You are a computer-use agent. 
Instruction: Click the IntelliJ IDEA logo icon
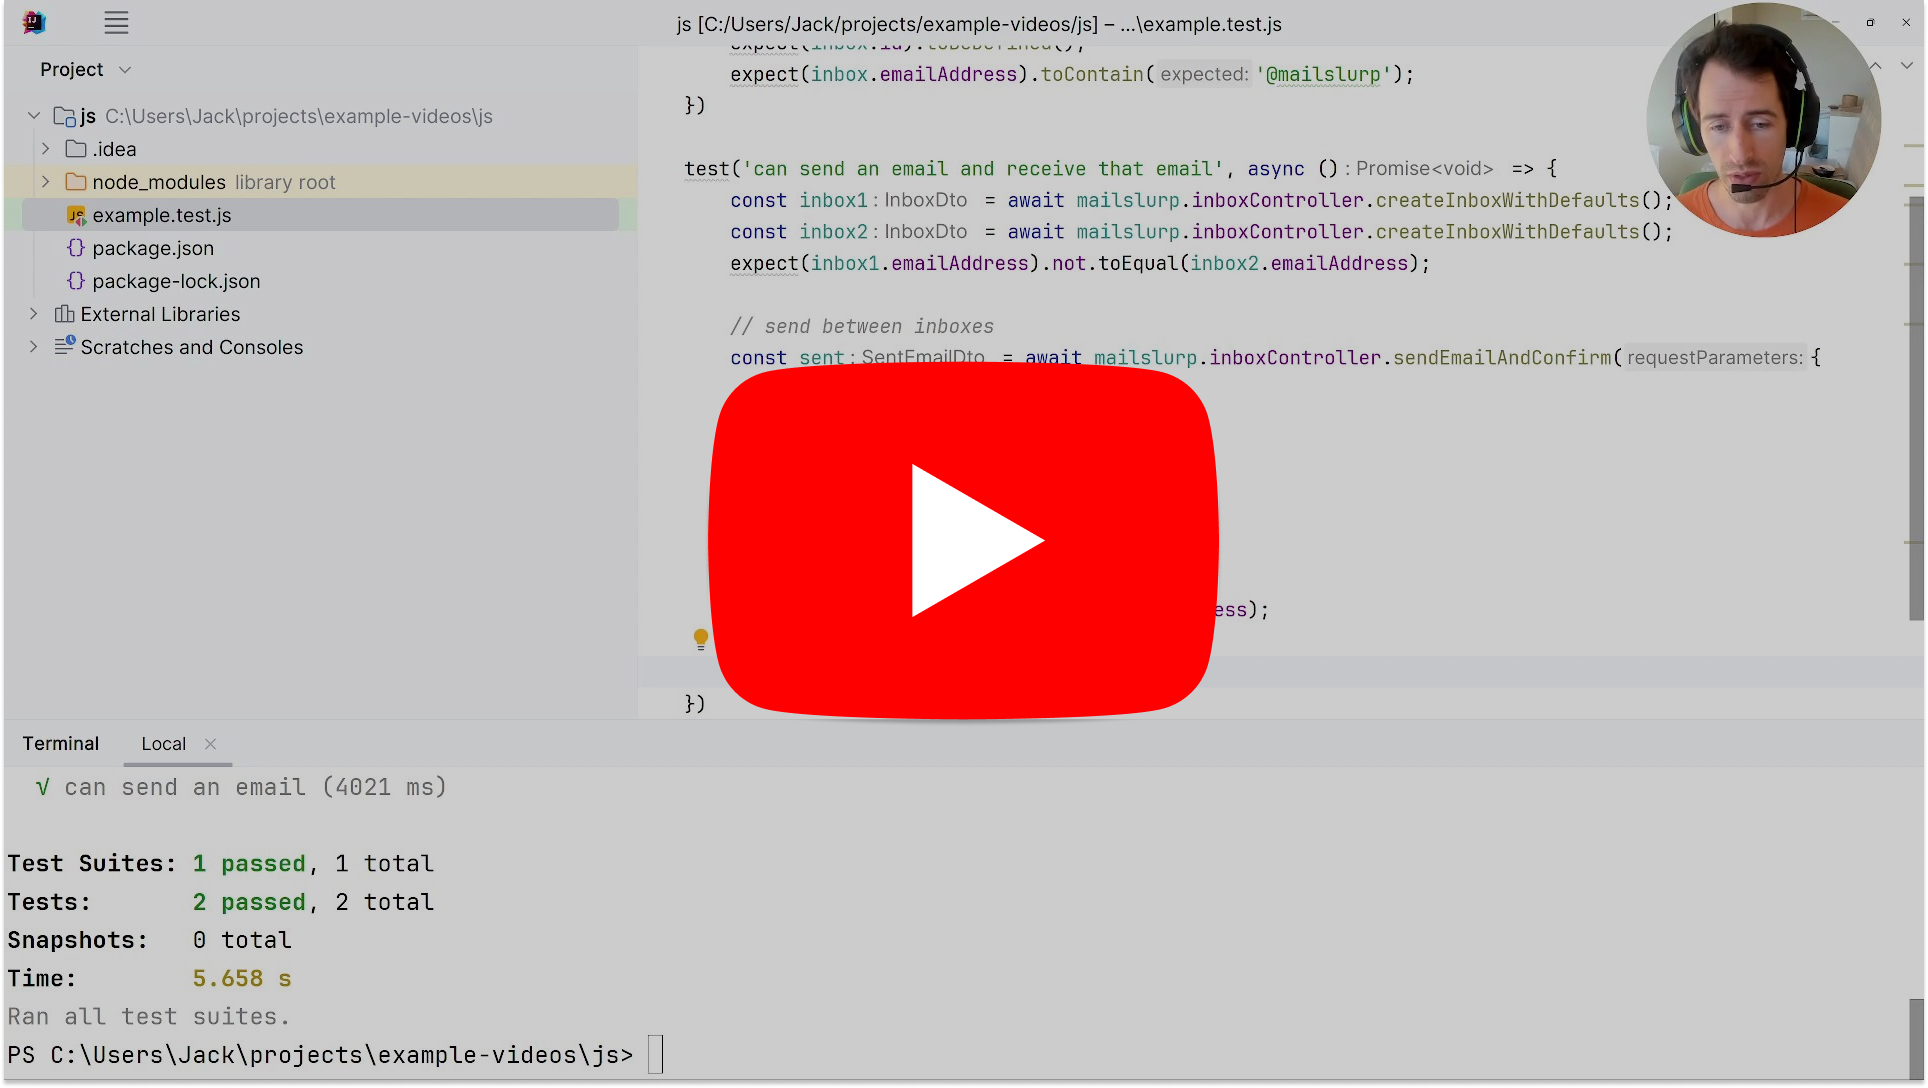[x=33, y=22]
